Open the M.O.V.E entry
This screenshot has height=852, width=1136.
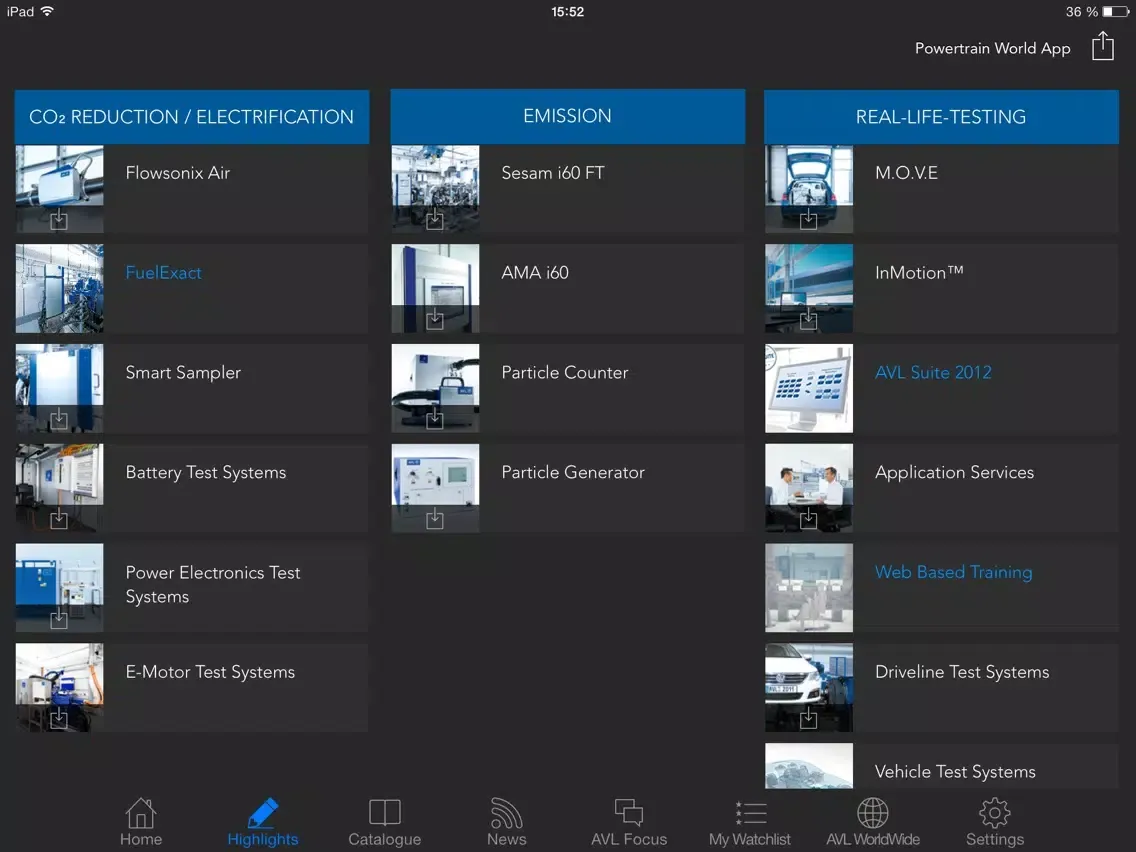tap(942, 189)
